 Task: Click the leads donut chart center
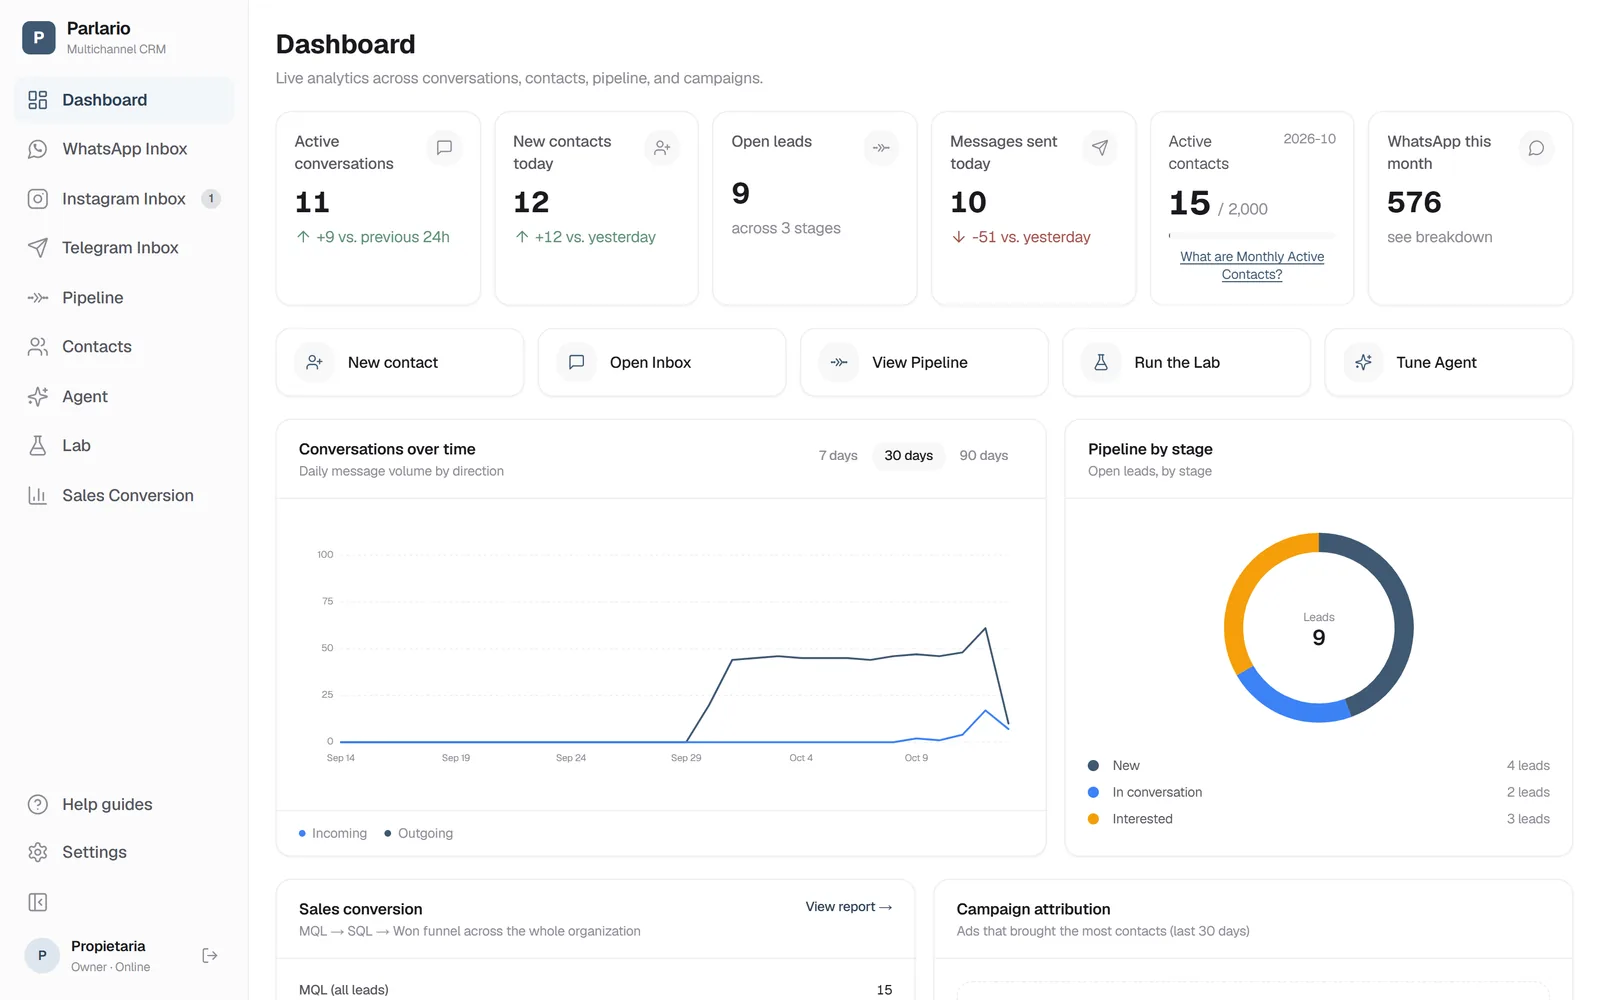(x=1319, y=629)
